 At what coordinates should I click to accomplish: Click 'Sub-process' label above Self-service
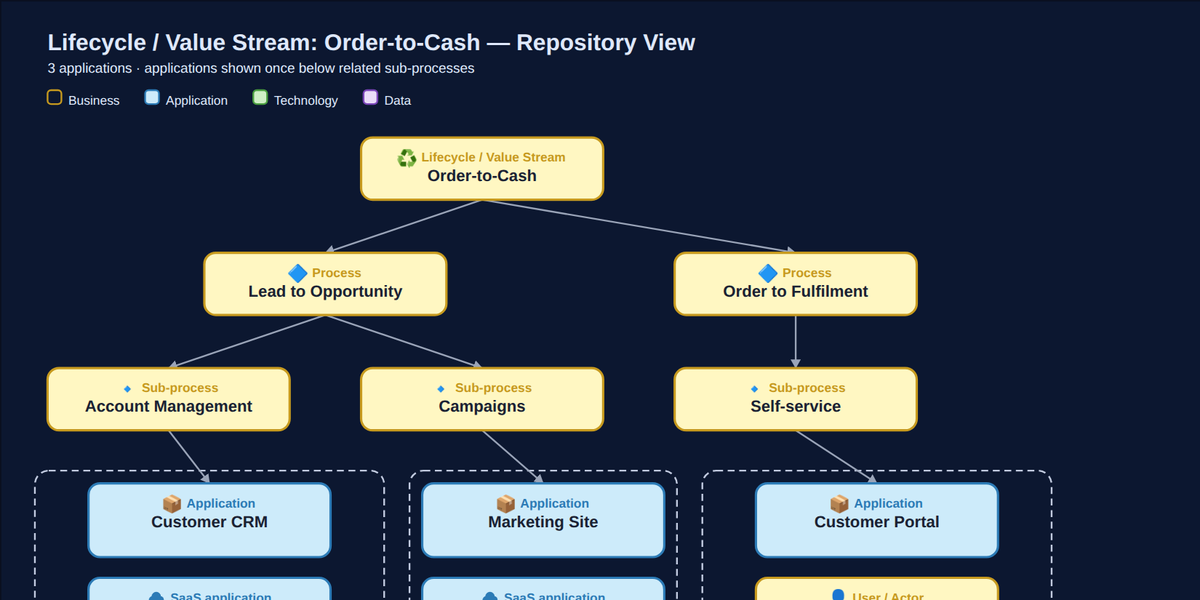pos(807,388)
